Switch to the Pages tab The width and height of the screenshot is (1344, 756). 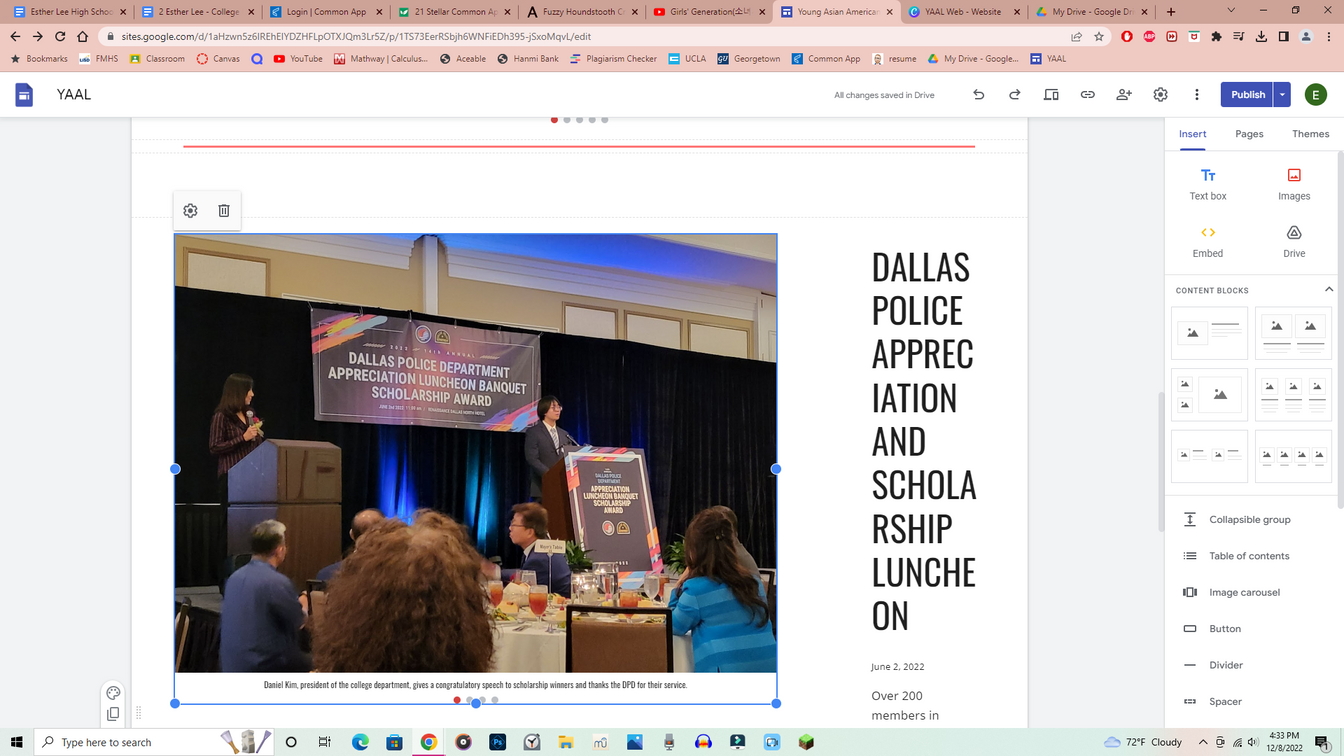tap(1249, 134)
